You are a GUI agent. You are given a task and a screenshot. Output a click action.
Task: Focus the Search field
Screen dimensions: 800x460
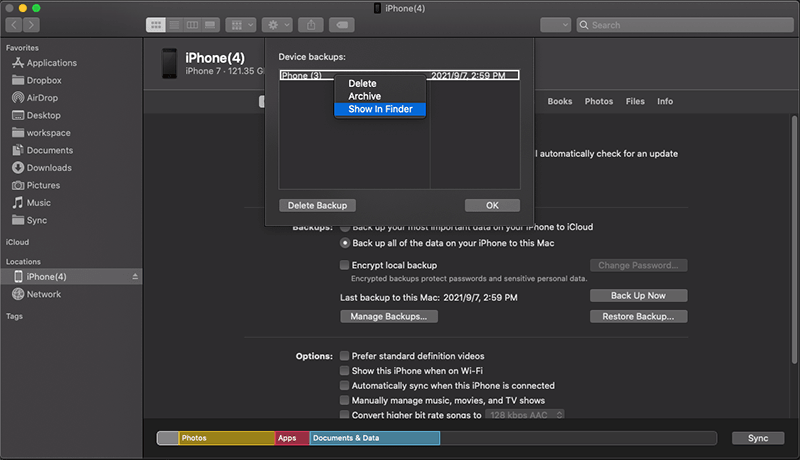685,25
